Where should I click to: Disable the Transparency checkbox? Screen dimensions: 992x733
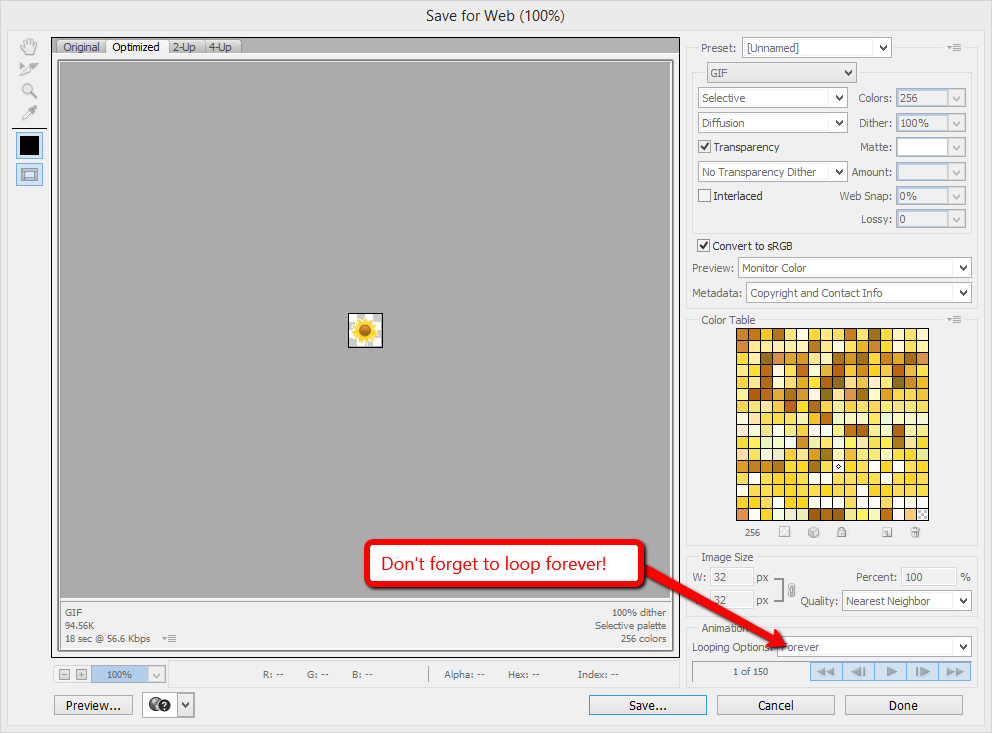705,147
